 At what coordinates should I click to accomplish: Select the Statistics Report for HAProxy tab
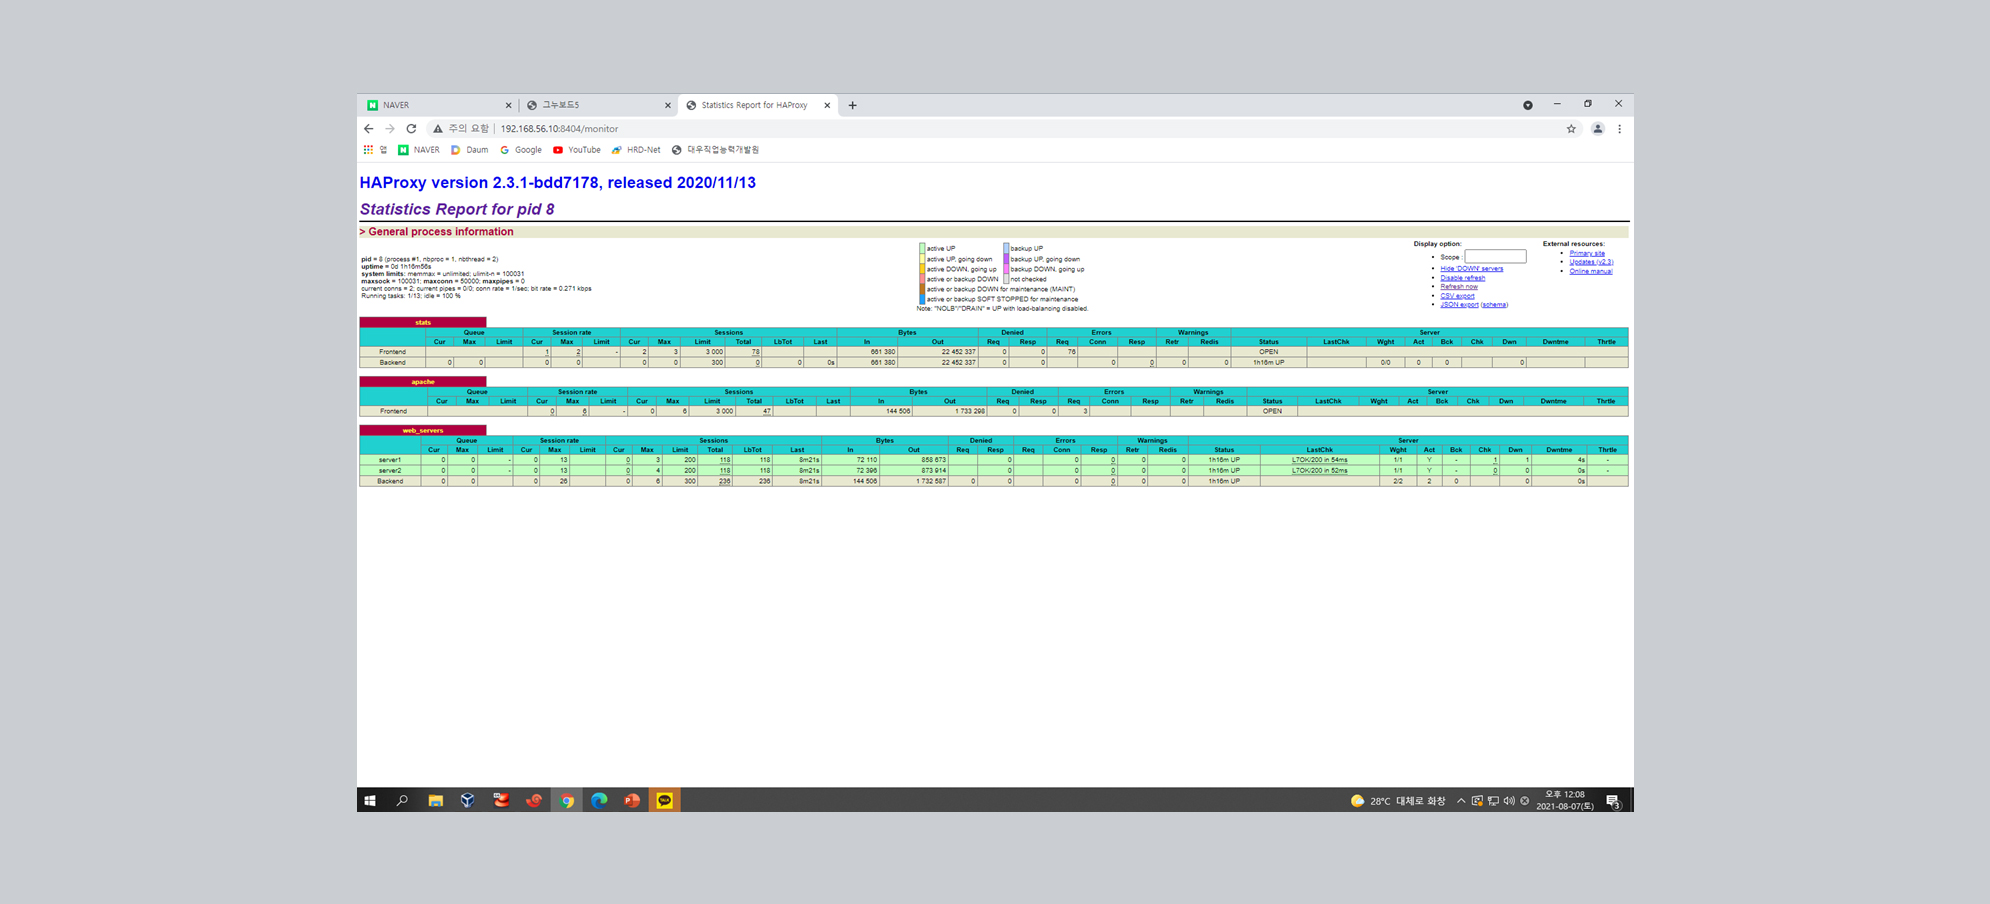pos(757,105)
